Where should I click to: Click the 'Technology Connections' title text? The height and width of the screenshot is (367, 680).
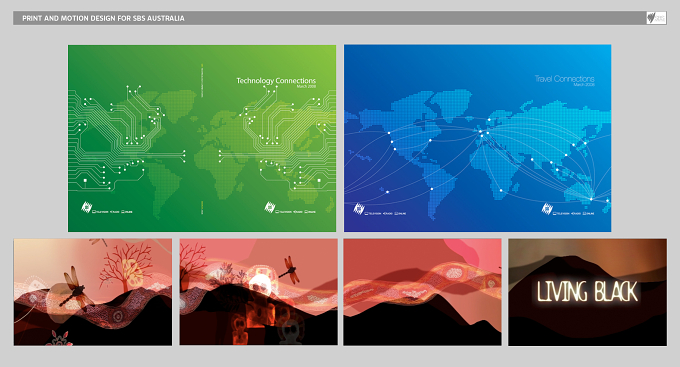click(x=276, y=80)
